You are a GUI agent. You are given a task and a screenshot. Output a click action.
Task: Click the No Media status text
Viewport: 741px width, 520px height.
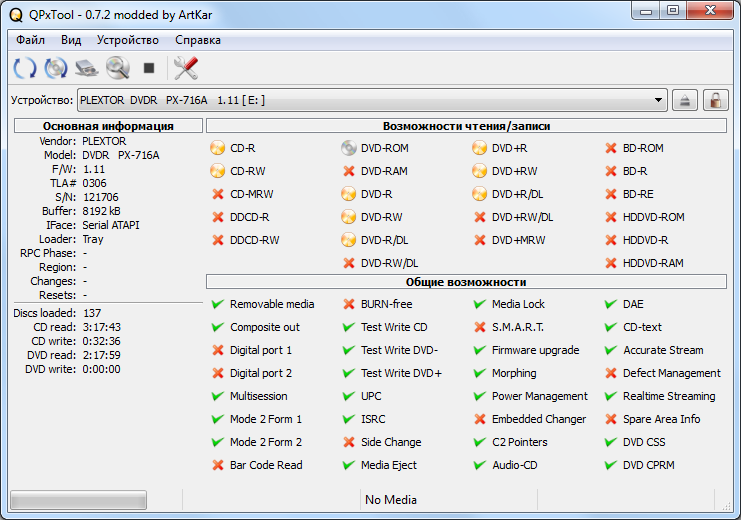point(391,499)
